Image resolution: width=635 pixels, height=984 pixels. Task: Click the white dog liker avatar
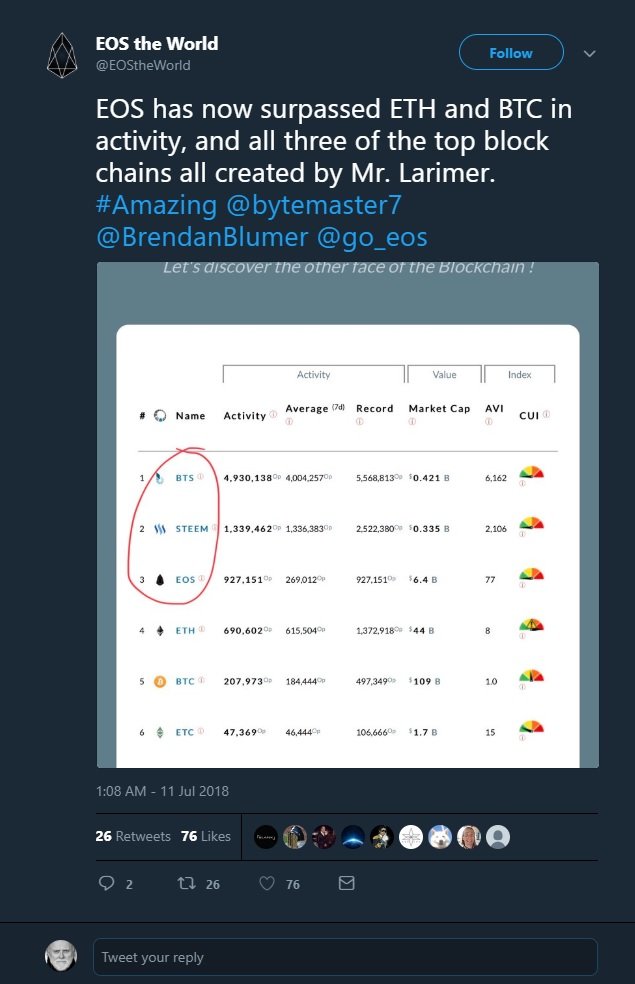point(440,837)
